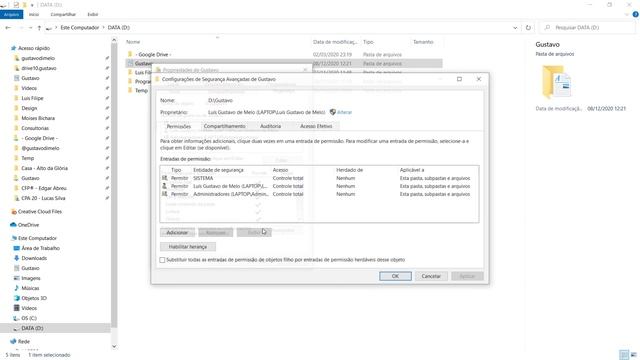This screenshot has height=360, width=640.
Task: Expand the ribbon chevron
Action: (x=627, y=14)
